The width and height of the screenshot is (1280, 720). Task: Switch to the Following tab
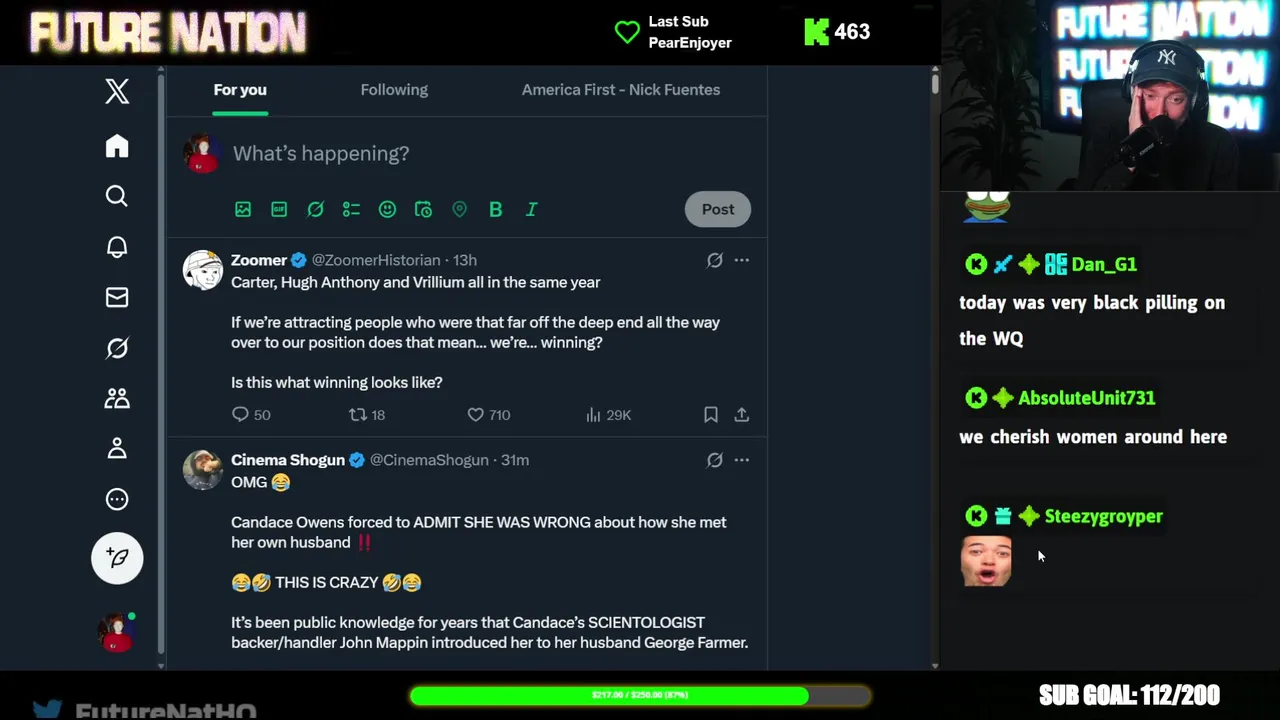tap(394, 89)
